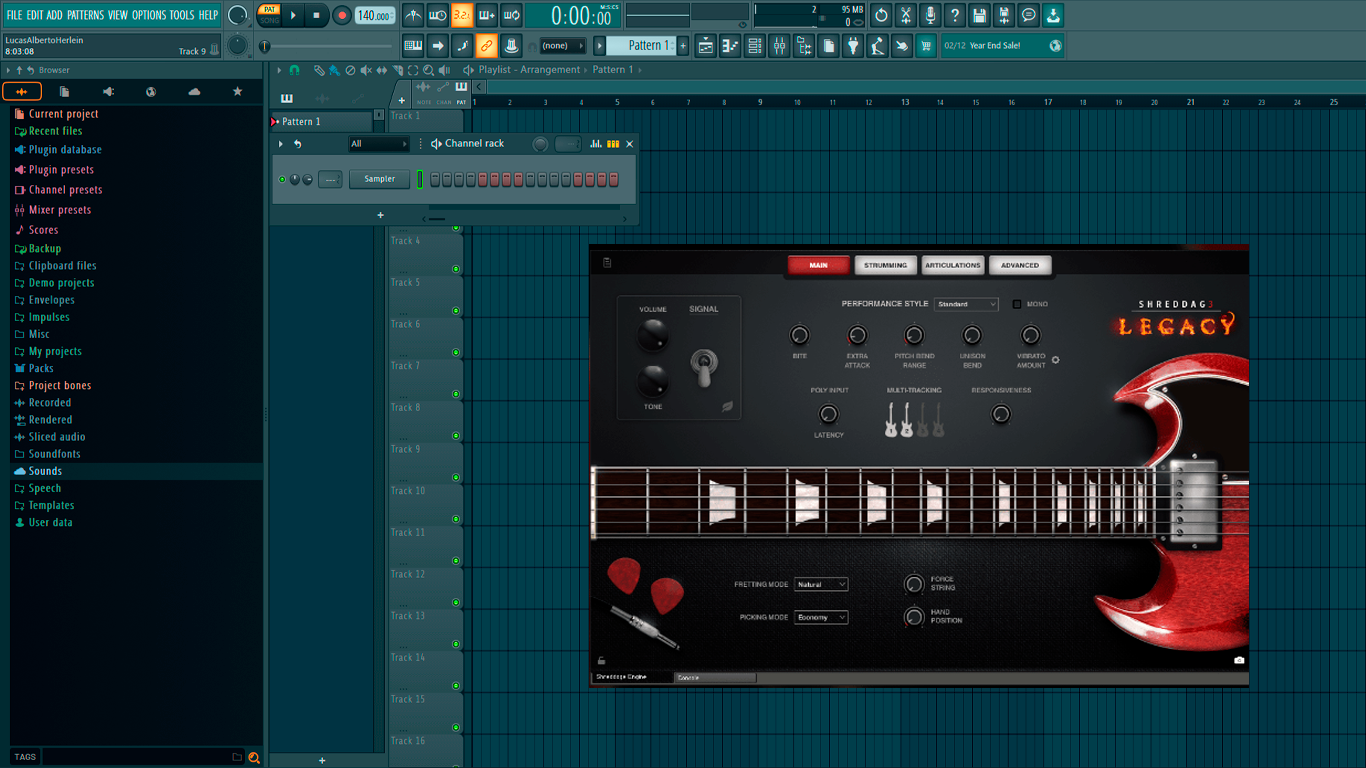The height and width of the screenshot is (768, 1366).
Task: Open Mixer presets in browser
Action: (x=60, y=210)
